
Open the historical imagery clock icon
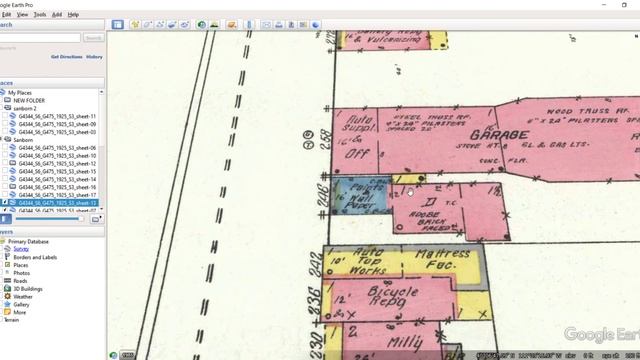tap(201, 24)
